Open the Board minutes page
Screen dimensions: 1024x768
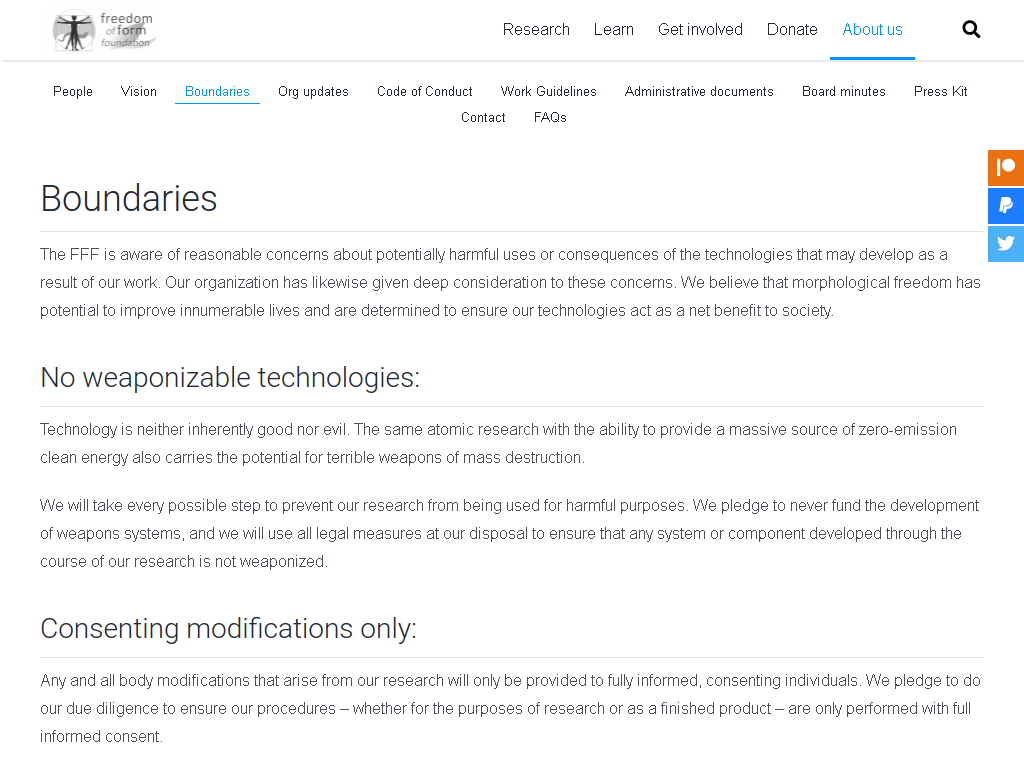tap(843, 91)
